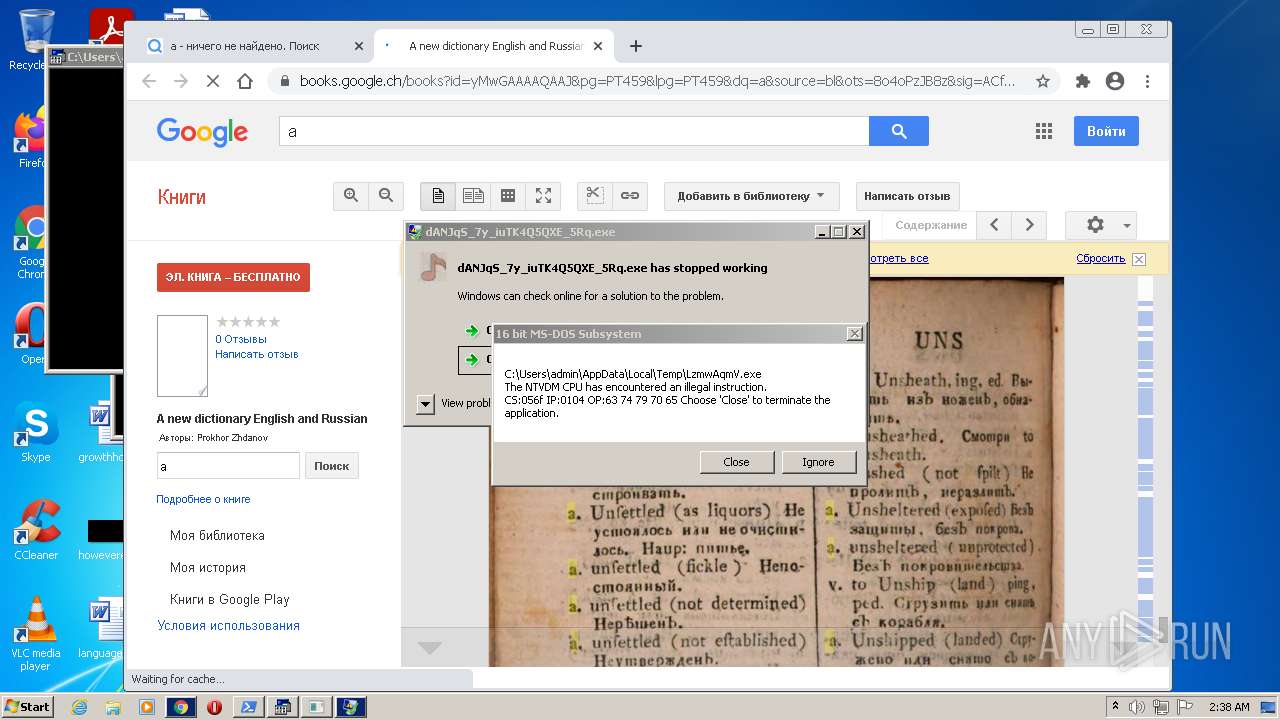
Task: Click ЭЛ. КНИГА – БЕСПЛАТНО button
Action: tap(233, 277)
